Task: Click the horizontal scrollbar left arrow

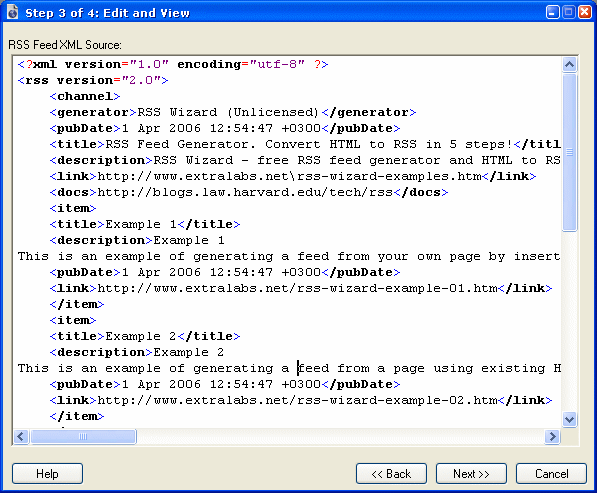Action: coord(21,436)
